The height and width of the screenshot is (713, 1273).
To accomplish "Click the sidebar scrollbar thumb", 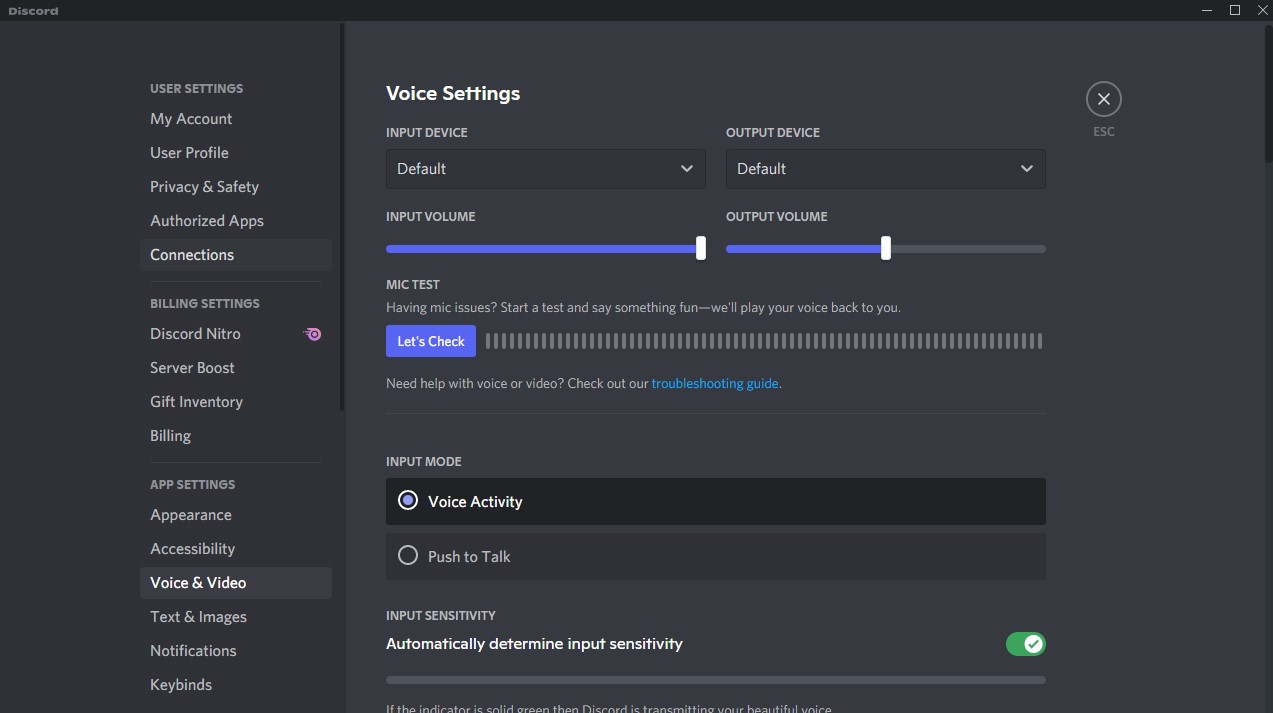I will pyautogui.click(x=342, y=217).
